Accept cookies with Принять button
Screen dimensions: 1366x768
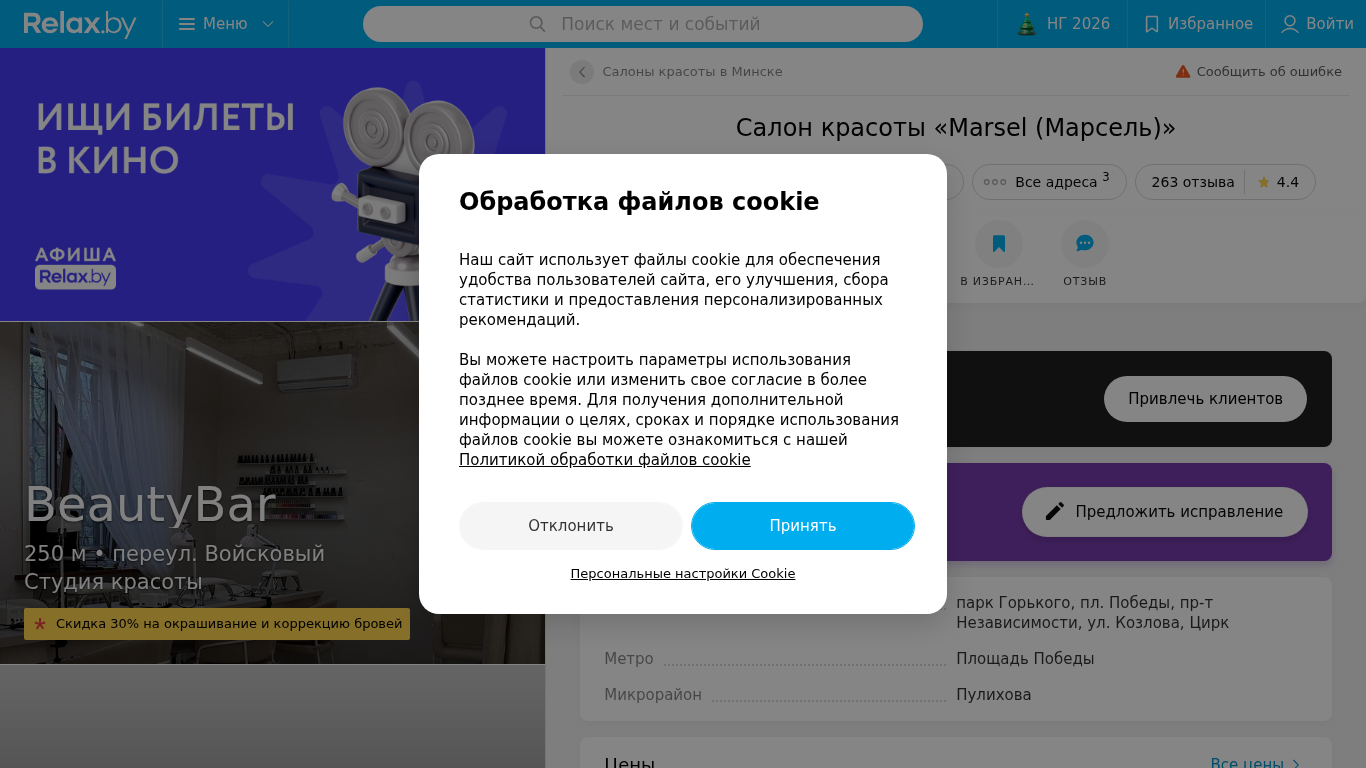pyautogui.click(x=803, y=526)
